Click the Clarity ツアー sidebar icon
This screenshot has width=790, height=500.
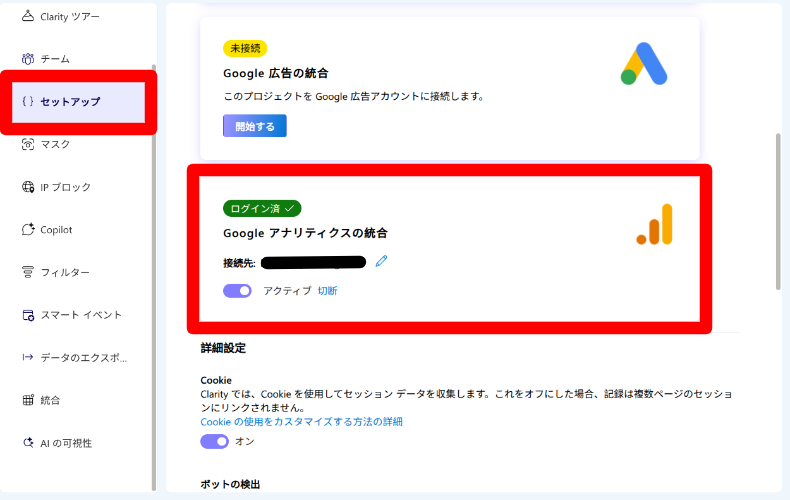click(x=28, y=16)
